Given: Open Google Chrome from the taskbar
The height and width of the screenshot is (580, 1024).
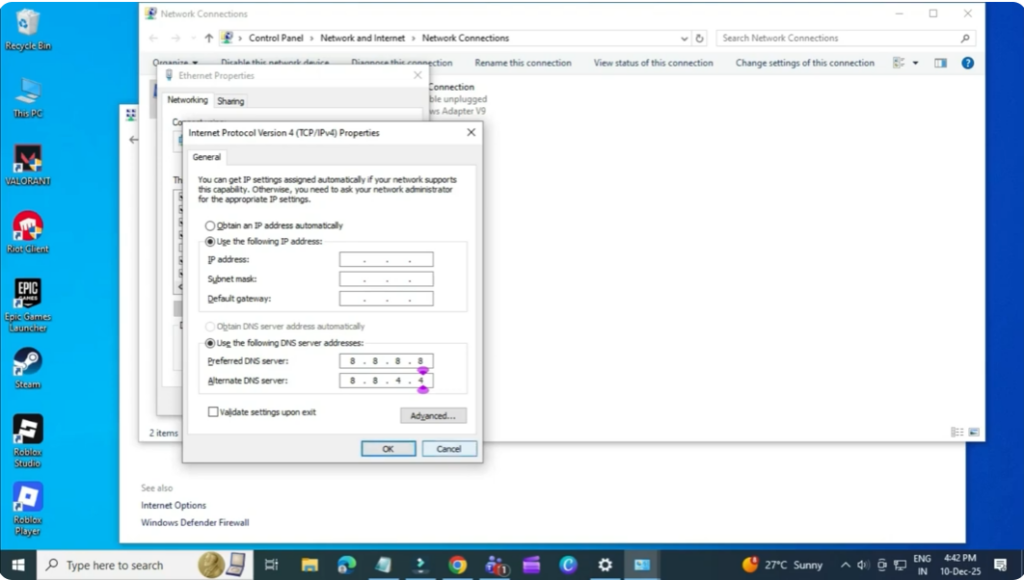Looking at the screenshot, I should (458, 565).
